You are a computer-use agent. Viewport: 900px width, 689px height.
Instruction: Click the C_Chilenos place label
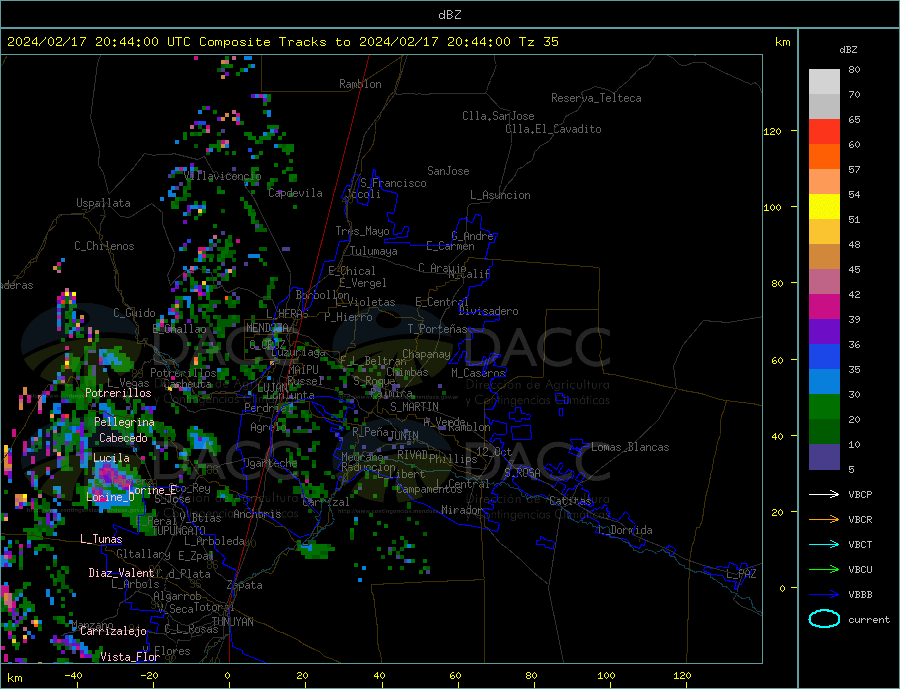coord(104,246)
